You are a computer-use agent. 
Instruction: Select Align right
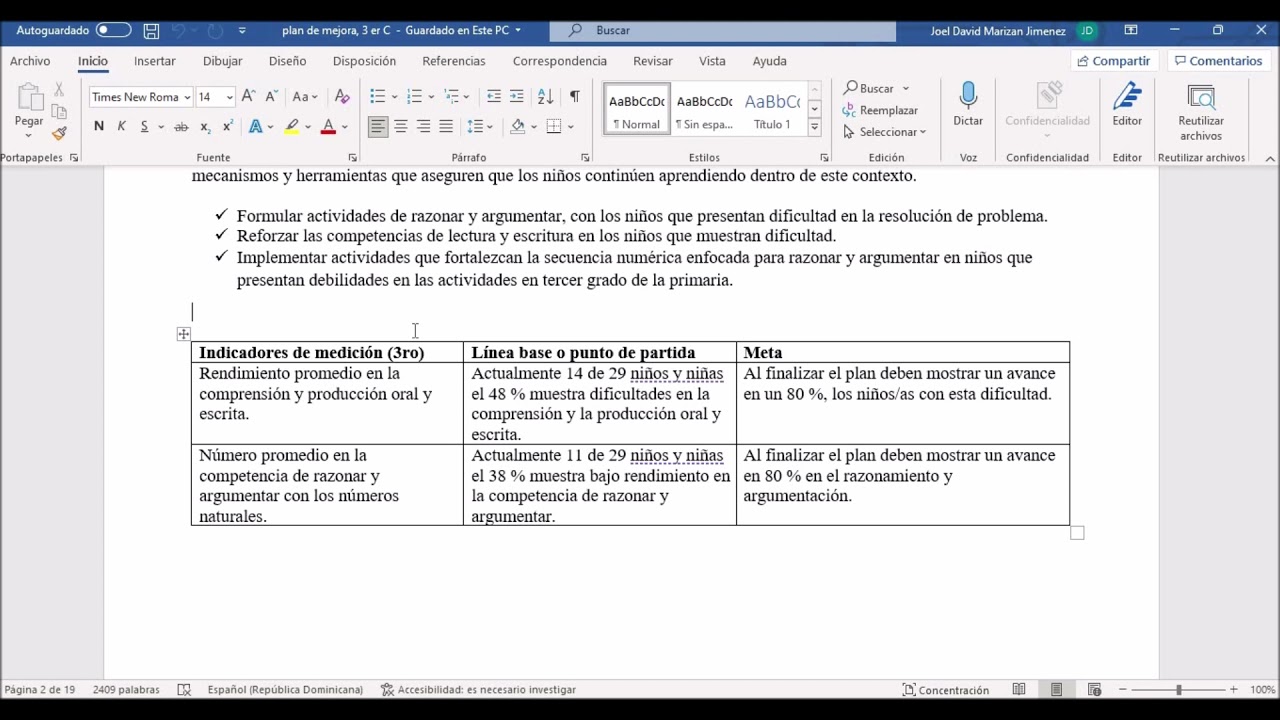coord(423,126)
